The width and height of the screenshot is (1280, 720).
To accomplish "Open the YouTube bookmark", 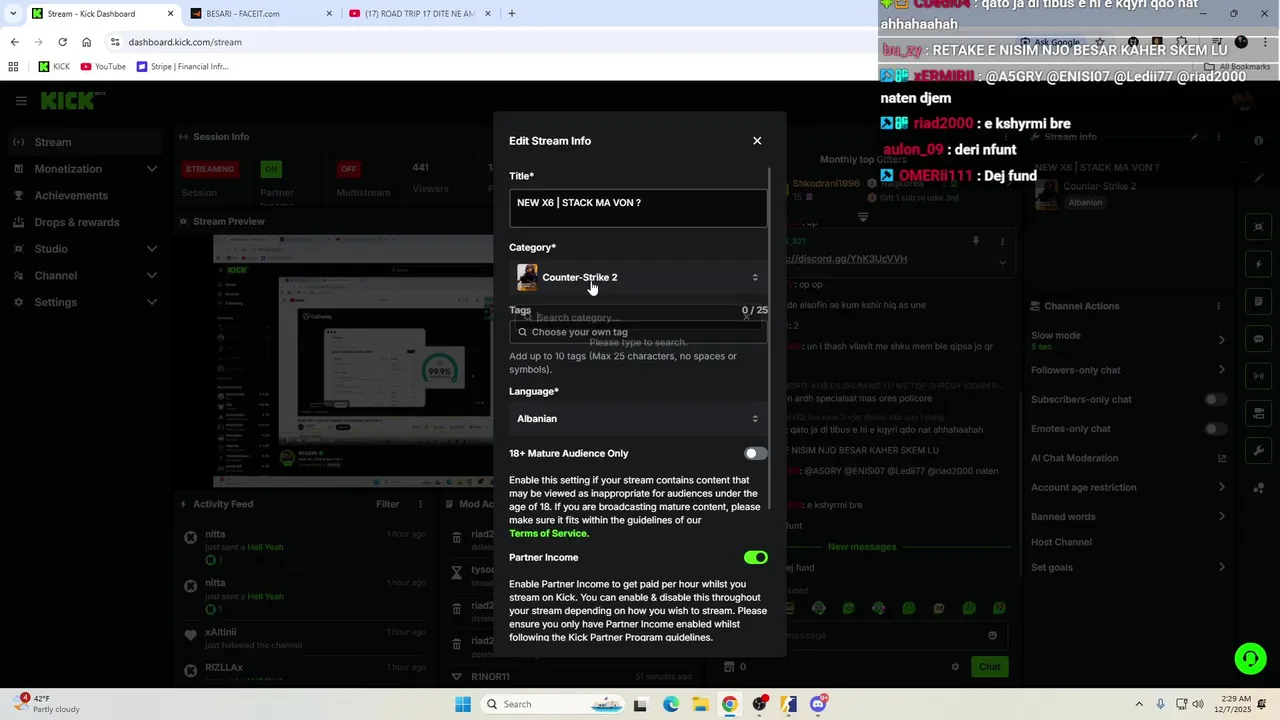I will click(103, 67).
